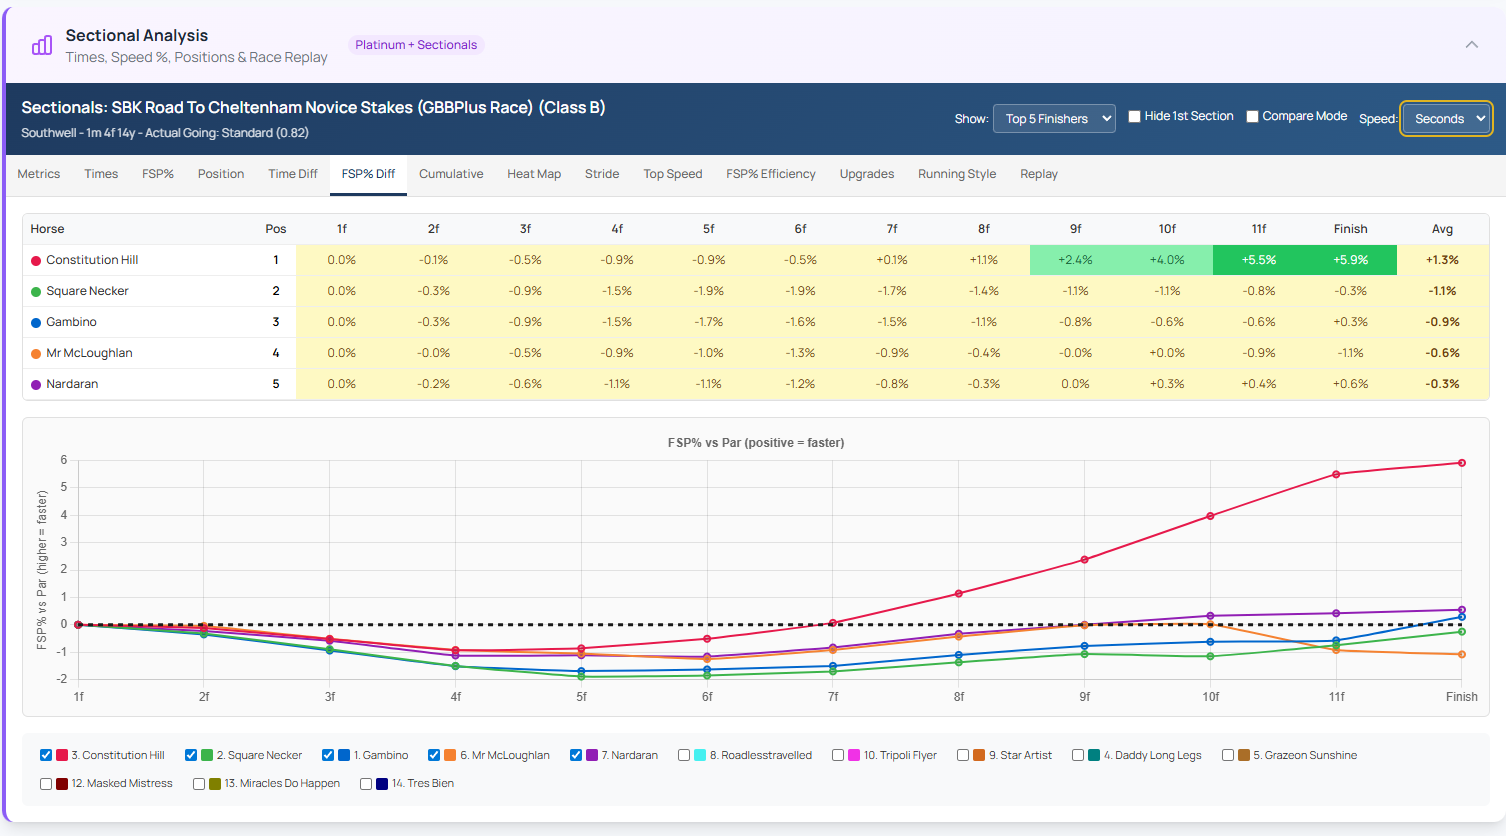1506x836 pixels.
Task: Open the Position tab
Action: [x=221, y=174]
